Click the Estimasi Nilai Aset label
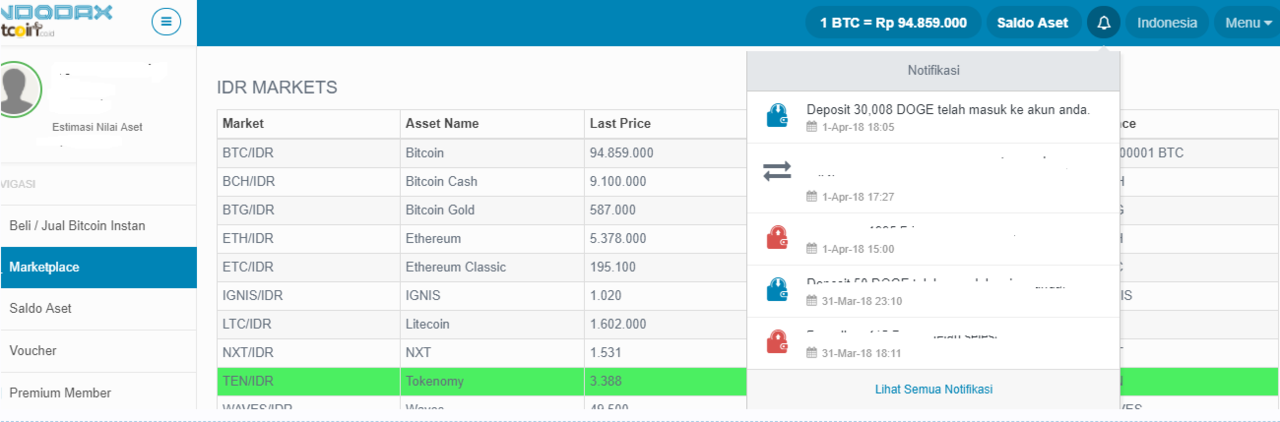Image resolution: width=1280 pixels, height=422 pixels. (97, 128)
